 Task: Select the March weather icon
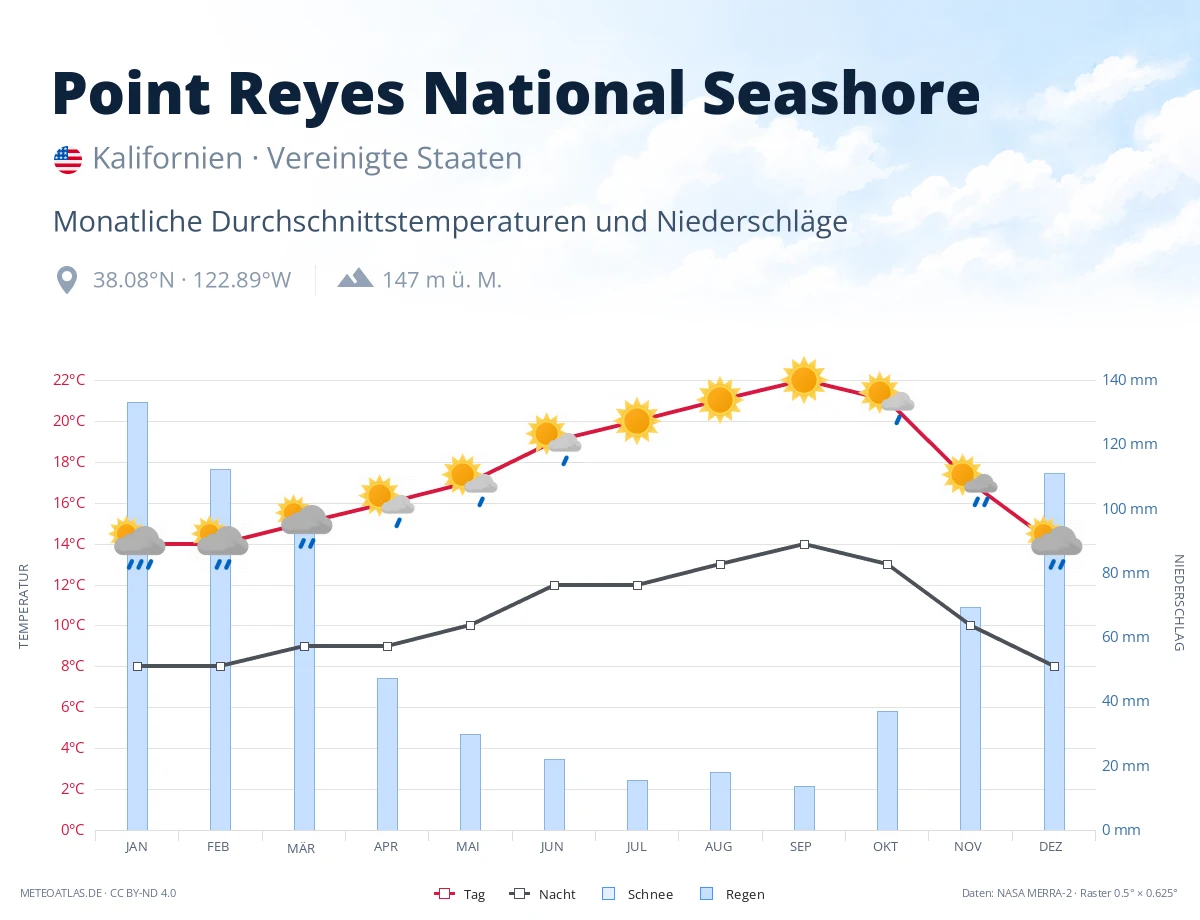click(305, 523)
